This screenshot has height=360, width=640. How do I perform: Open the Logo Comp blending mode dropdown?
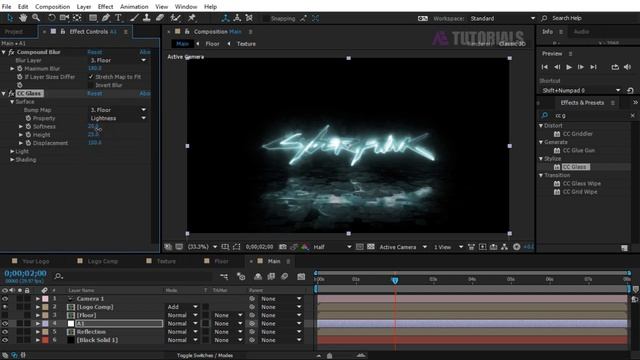coord(182,307)
